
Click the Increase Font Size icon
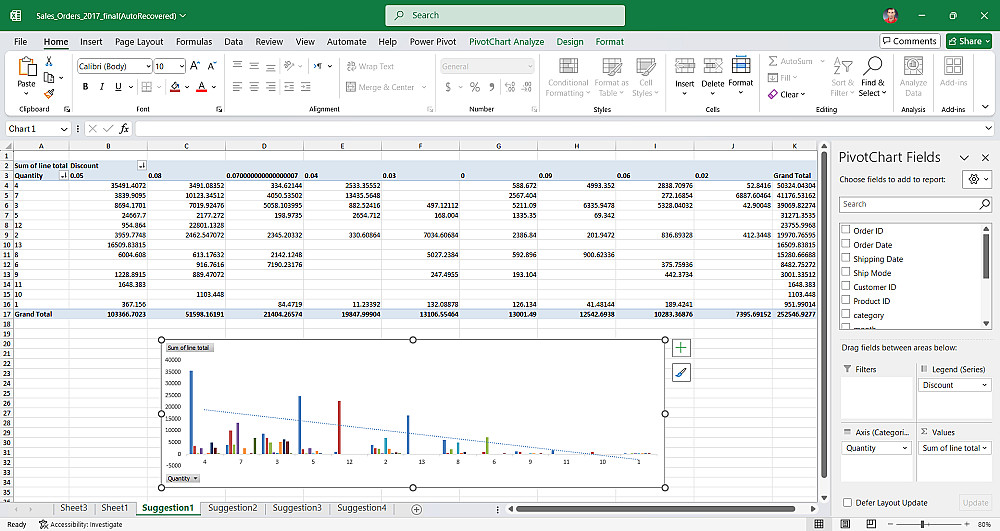pos(195,66)
